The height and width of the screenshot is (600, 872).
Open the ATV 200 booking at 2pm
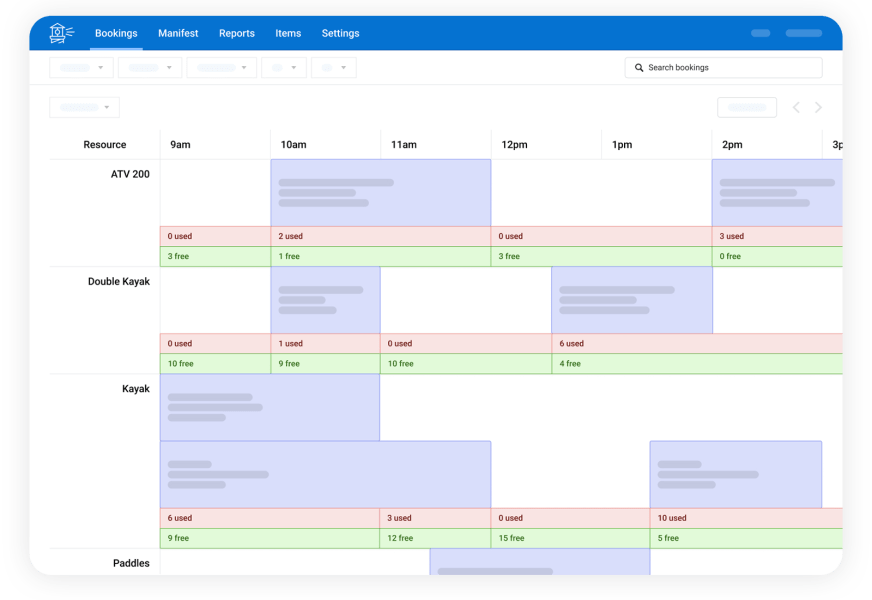point(777,193)
